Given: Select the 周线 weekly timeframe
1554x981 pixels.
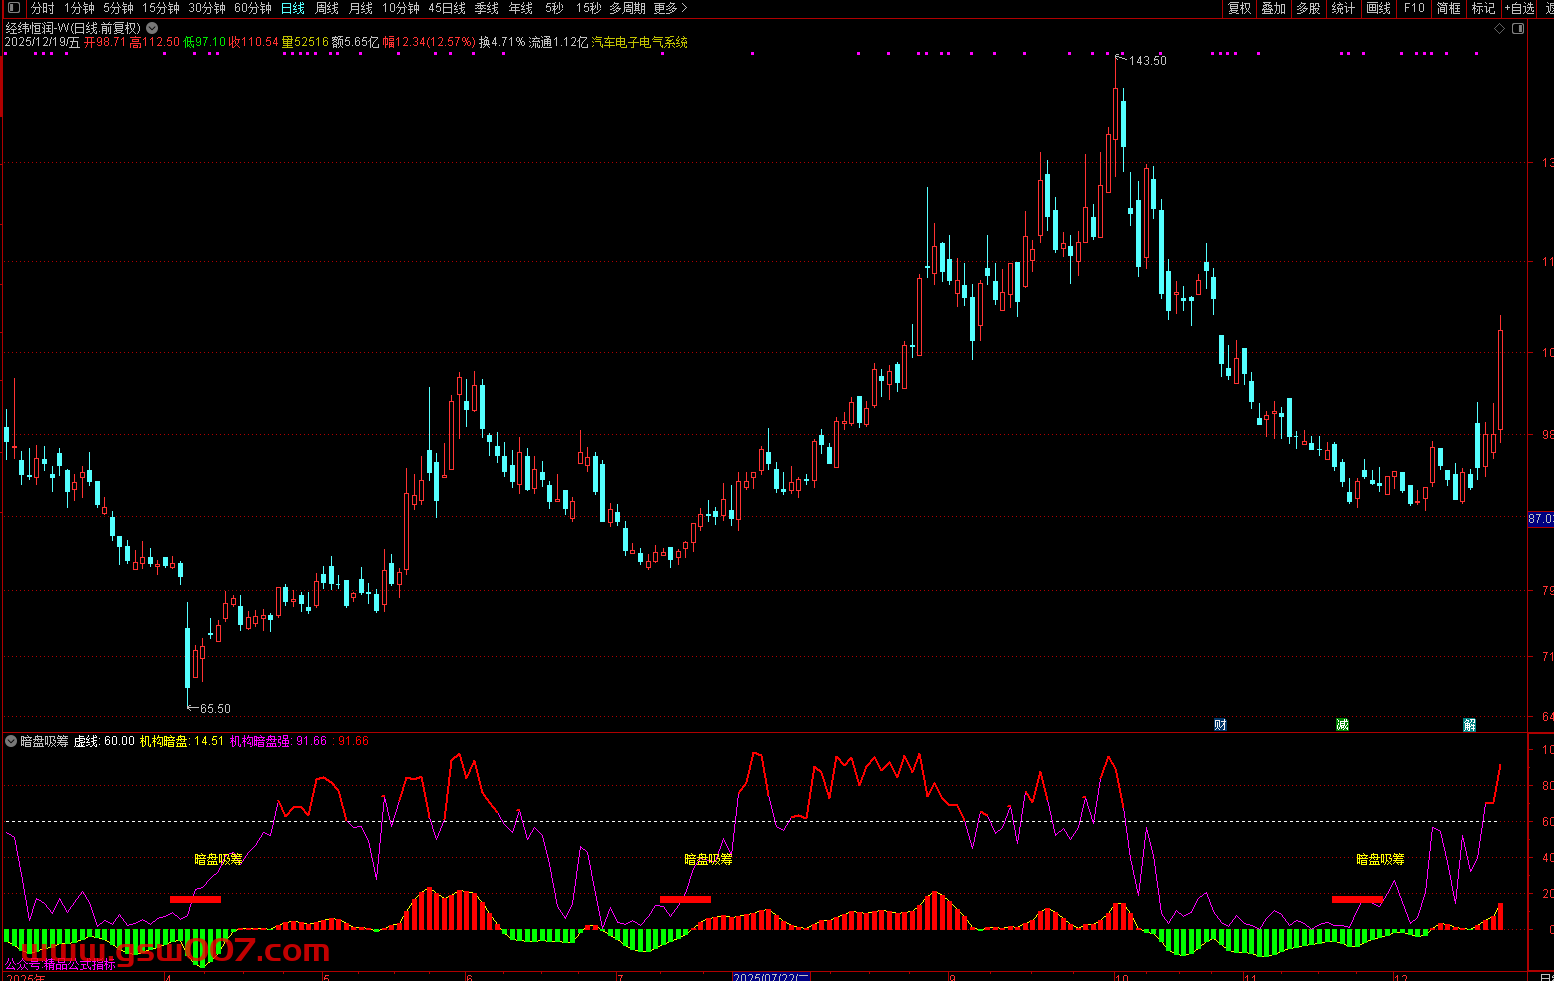Looking at the screenshot, I should [327, 8].
